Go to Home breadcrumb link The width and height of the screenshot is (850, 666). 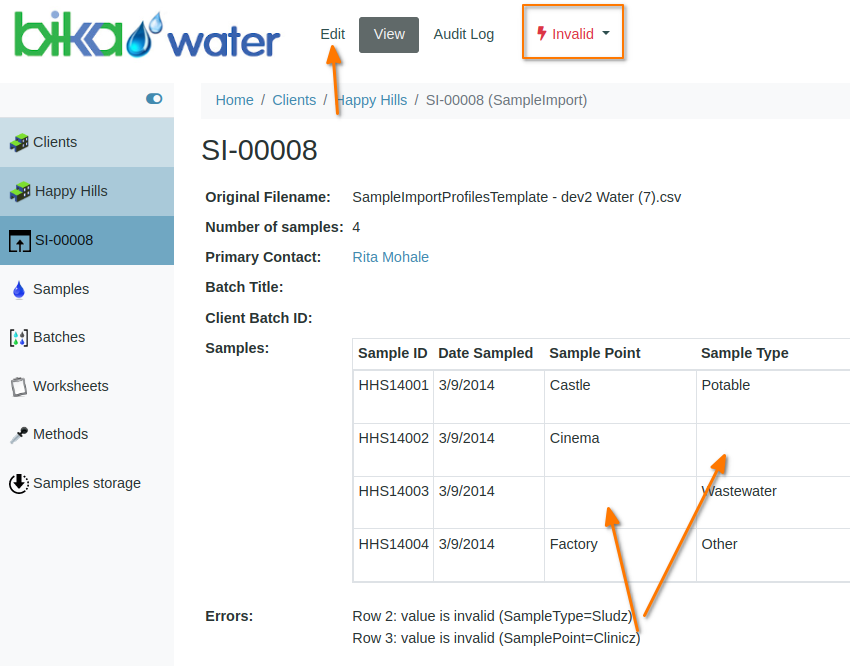pos(234,100)
